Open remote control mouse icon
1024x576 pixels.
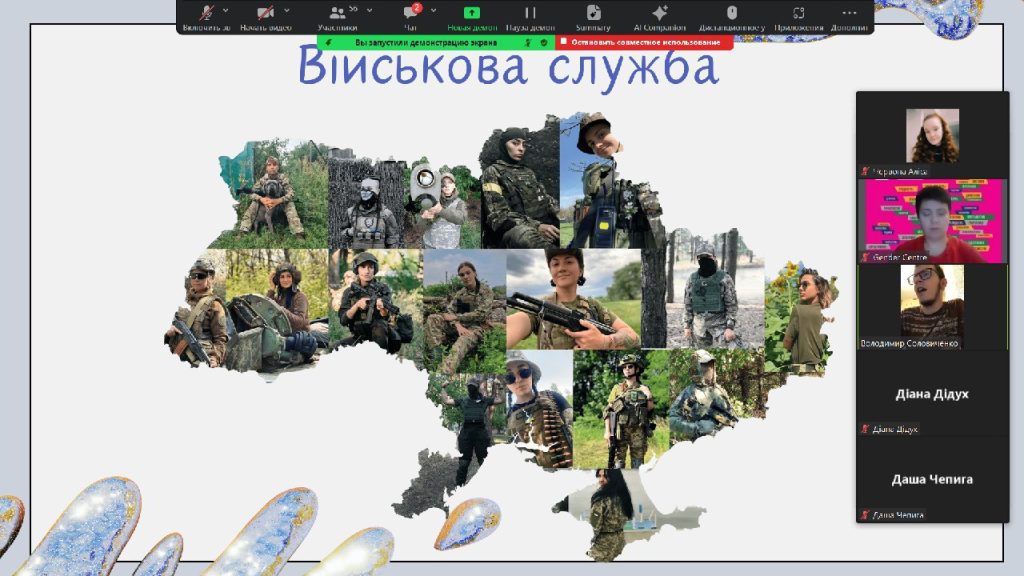[732, 12]
